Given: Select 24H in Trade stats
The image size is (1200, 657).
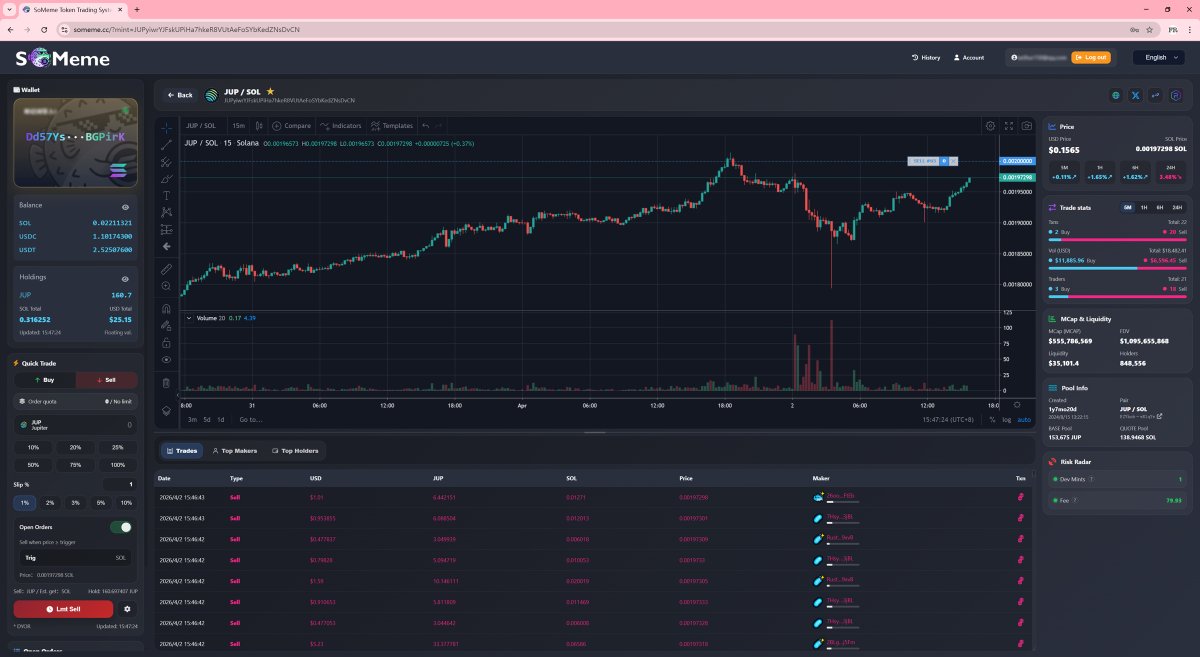Looking at the screenshot, I should [x=1177, y=207].
